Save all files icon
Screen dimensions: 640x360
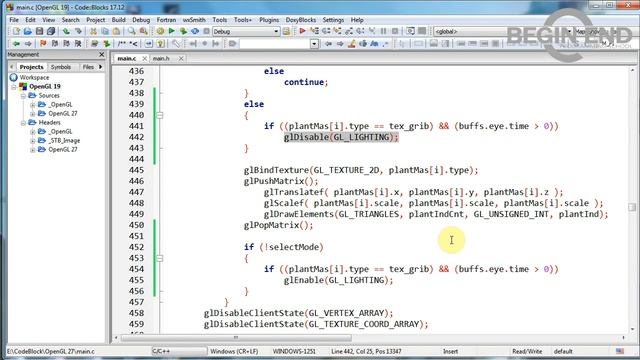(51, 31)
